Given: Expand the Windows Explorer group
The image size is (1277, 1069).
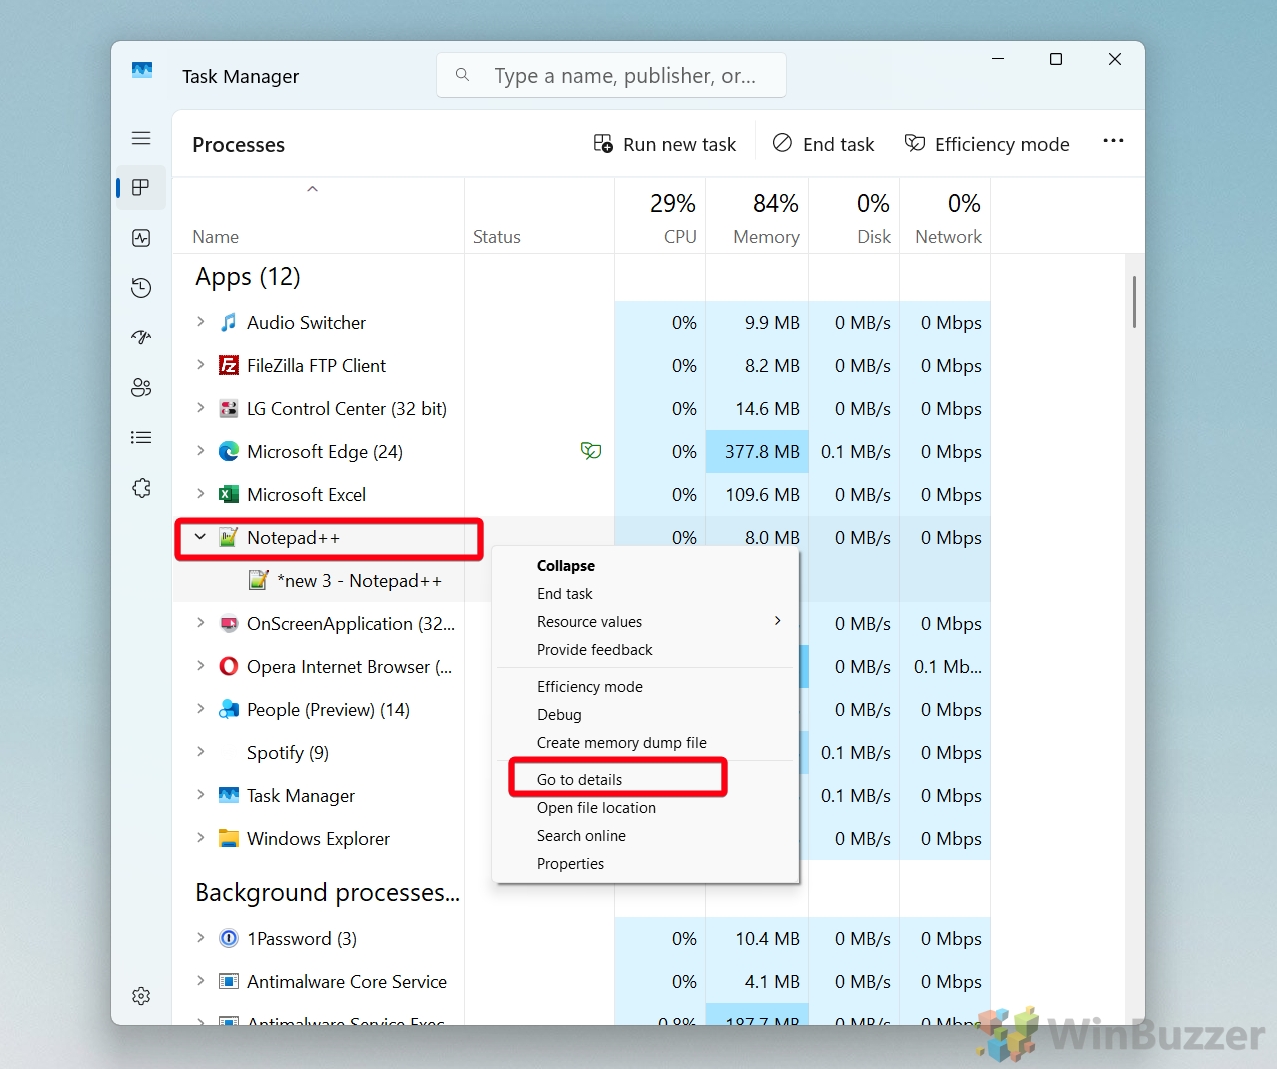Looking at the screenshot, I should tap(201, 838).
